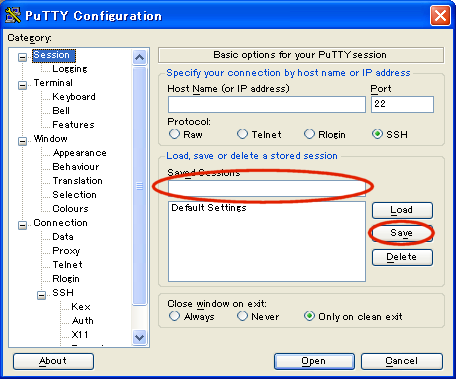This screenshot has height=379, width=456.
Task: Click the PuTTY icon in the title bar
Action: click(13, 15)
